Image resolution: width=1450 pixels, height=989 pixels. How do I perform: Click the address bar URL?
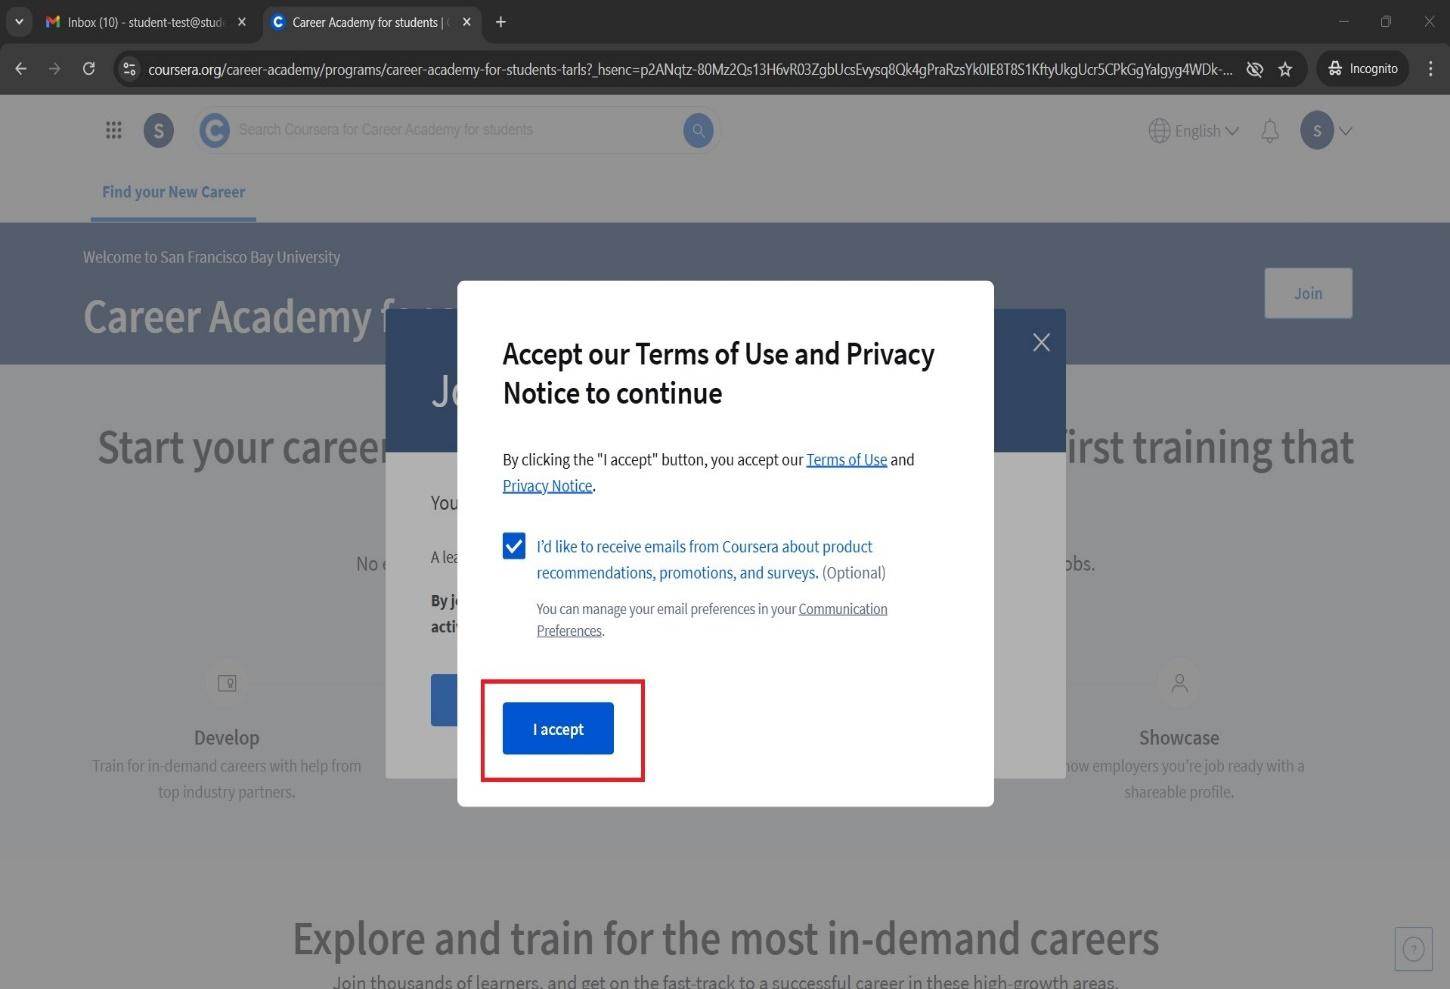690,69
